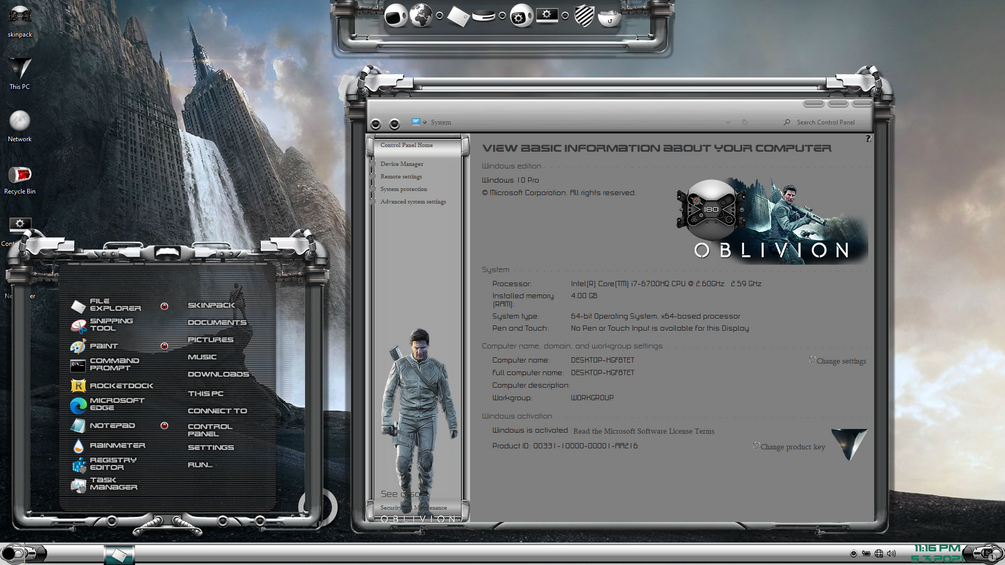Click the Product ID 00331-10000-00001 text
This screenshot has width=1005, height=565.
click(x=565, y=446)
